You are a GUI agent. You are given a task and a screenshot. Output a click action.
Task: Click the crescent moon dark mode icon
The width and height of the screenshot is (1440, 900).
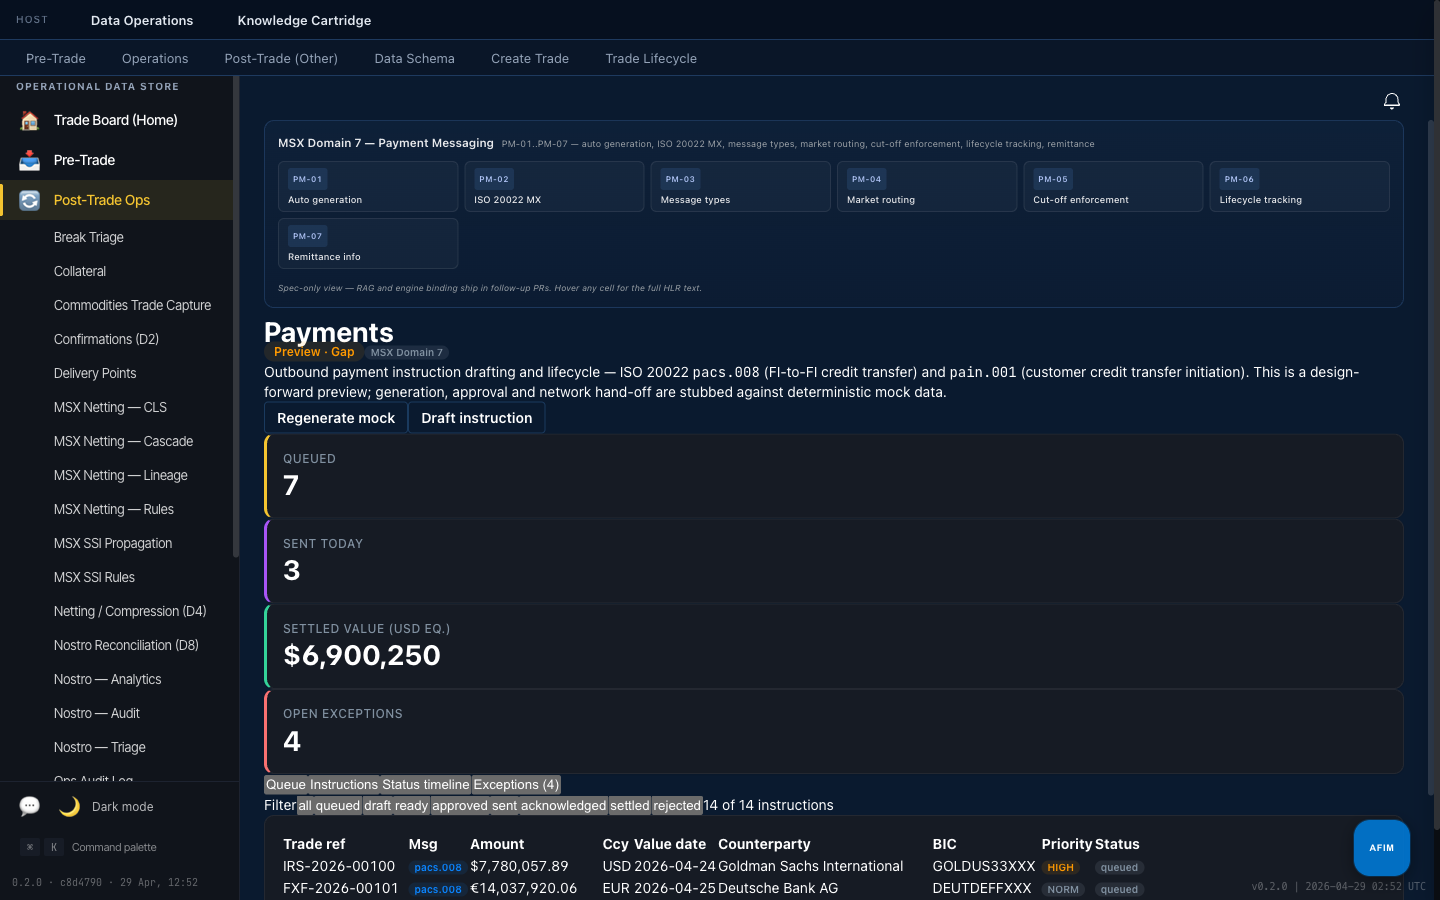69,806
